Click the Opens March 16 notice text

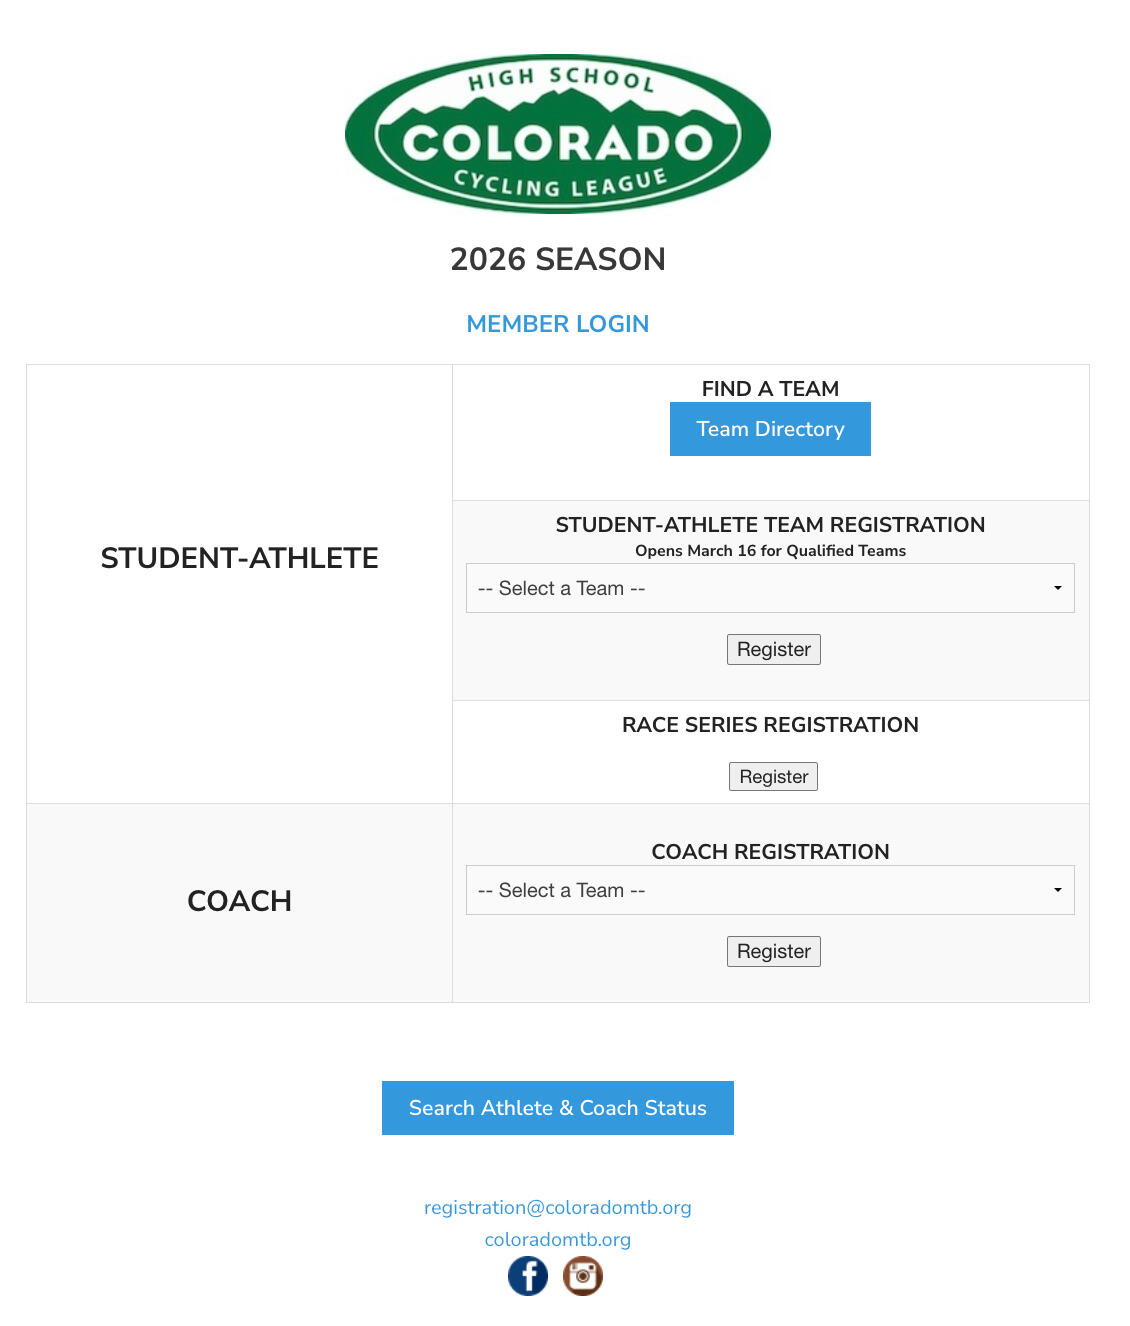[x=770, y=551]
